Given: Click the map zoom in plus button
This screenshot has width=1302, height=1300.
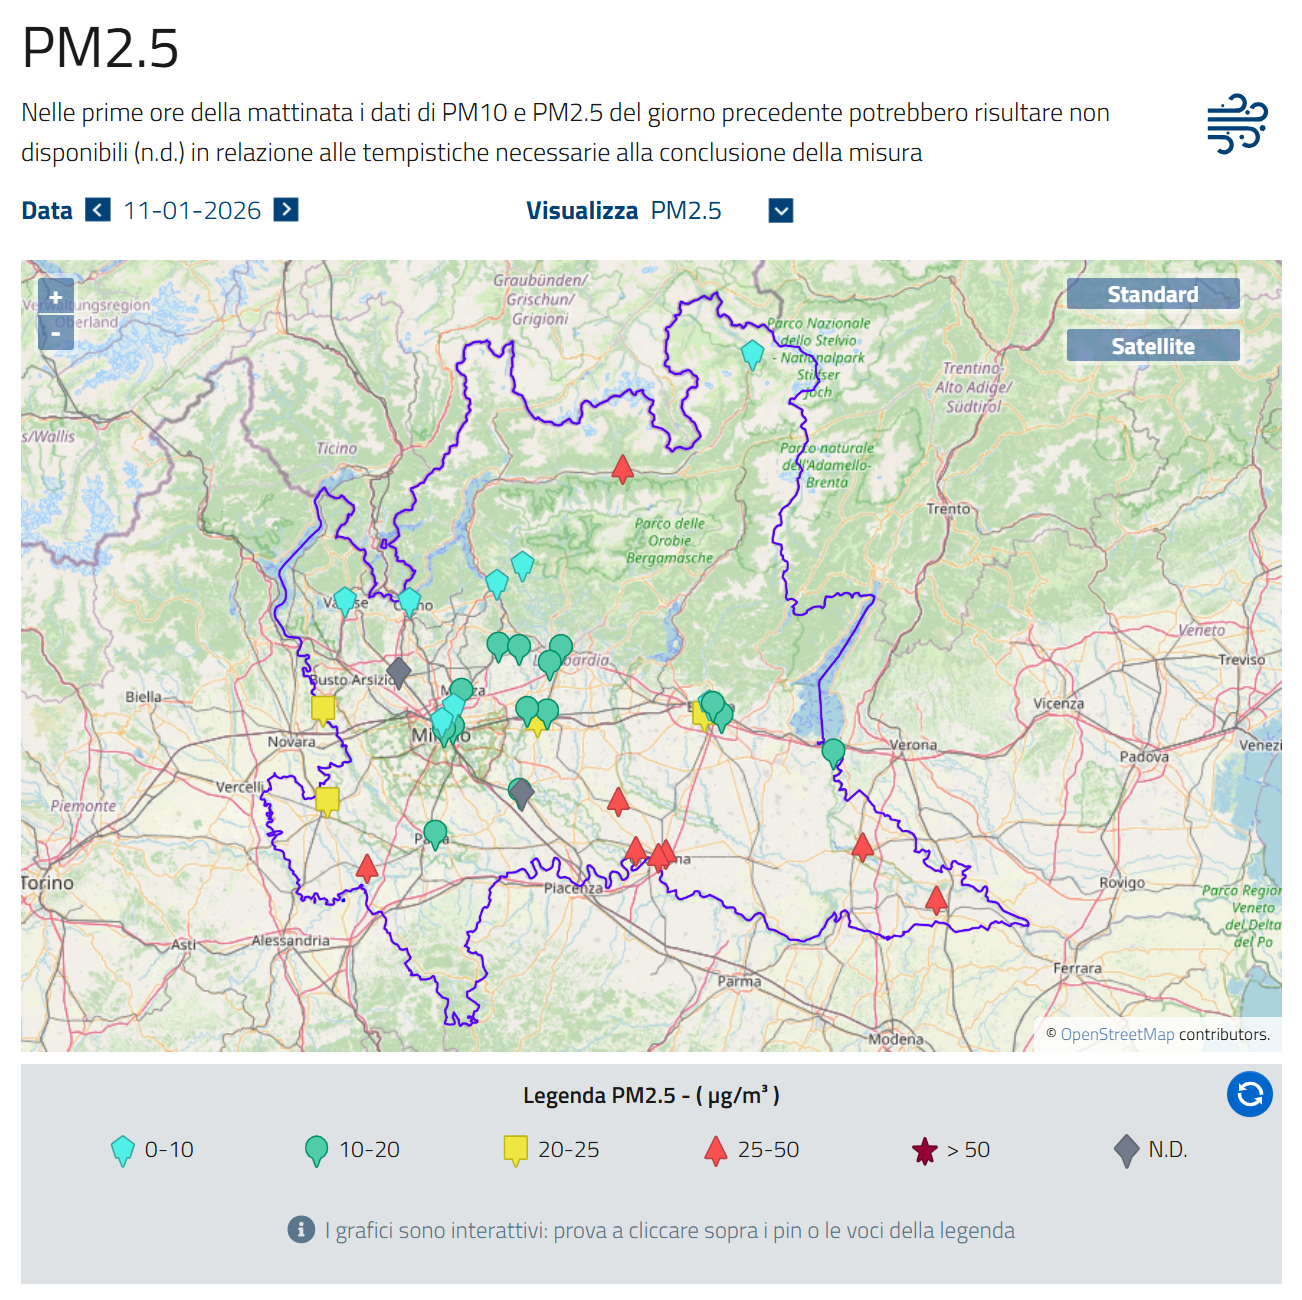Looking at the screenshot, I should click(x=56, y=297).
